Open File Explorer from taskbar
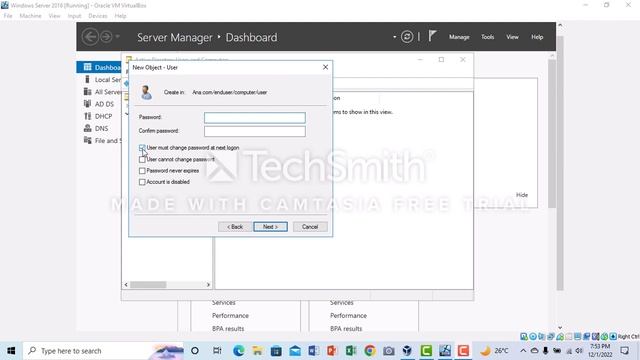This screenshot has height=360, width=640. coord(258,351)
